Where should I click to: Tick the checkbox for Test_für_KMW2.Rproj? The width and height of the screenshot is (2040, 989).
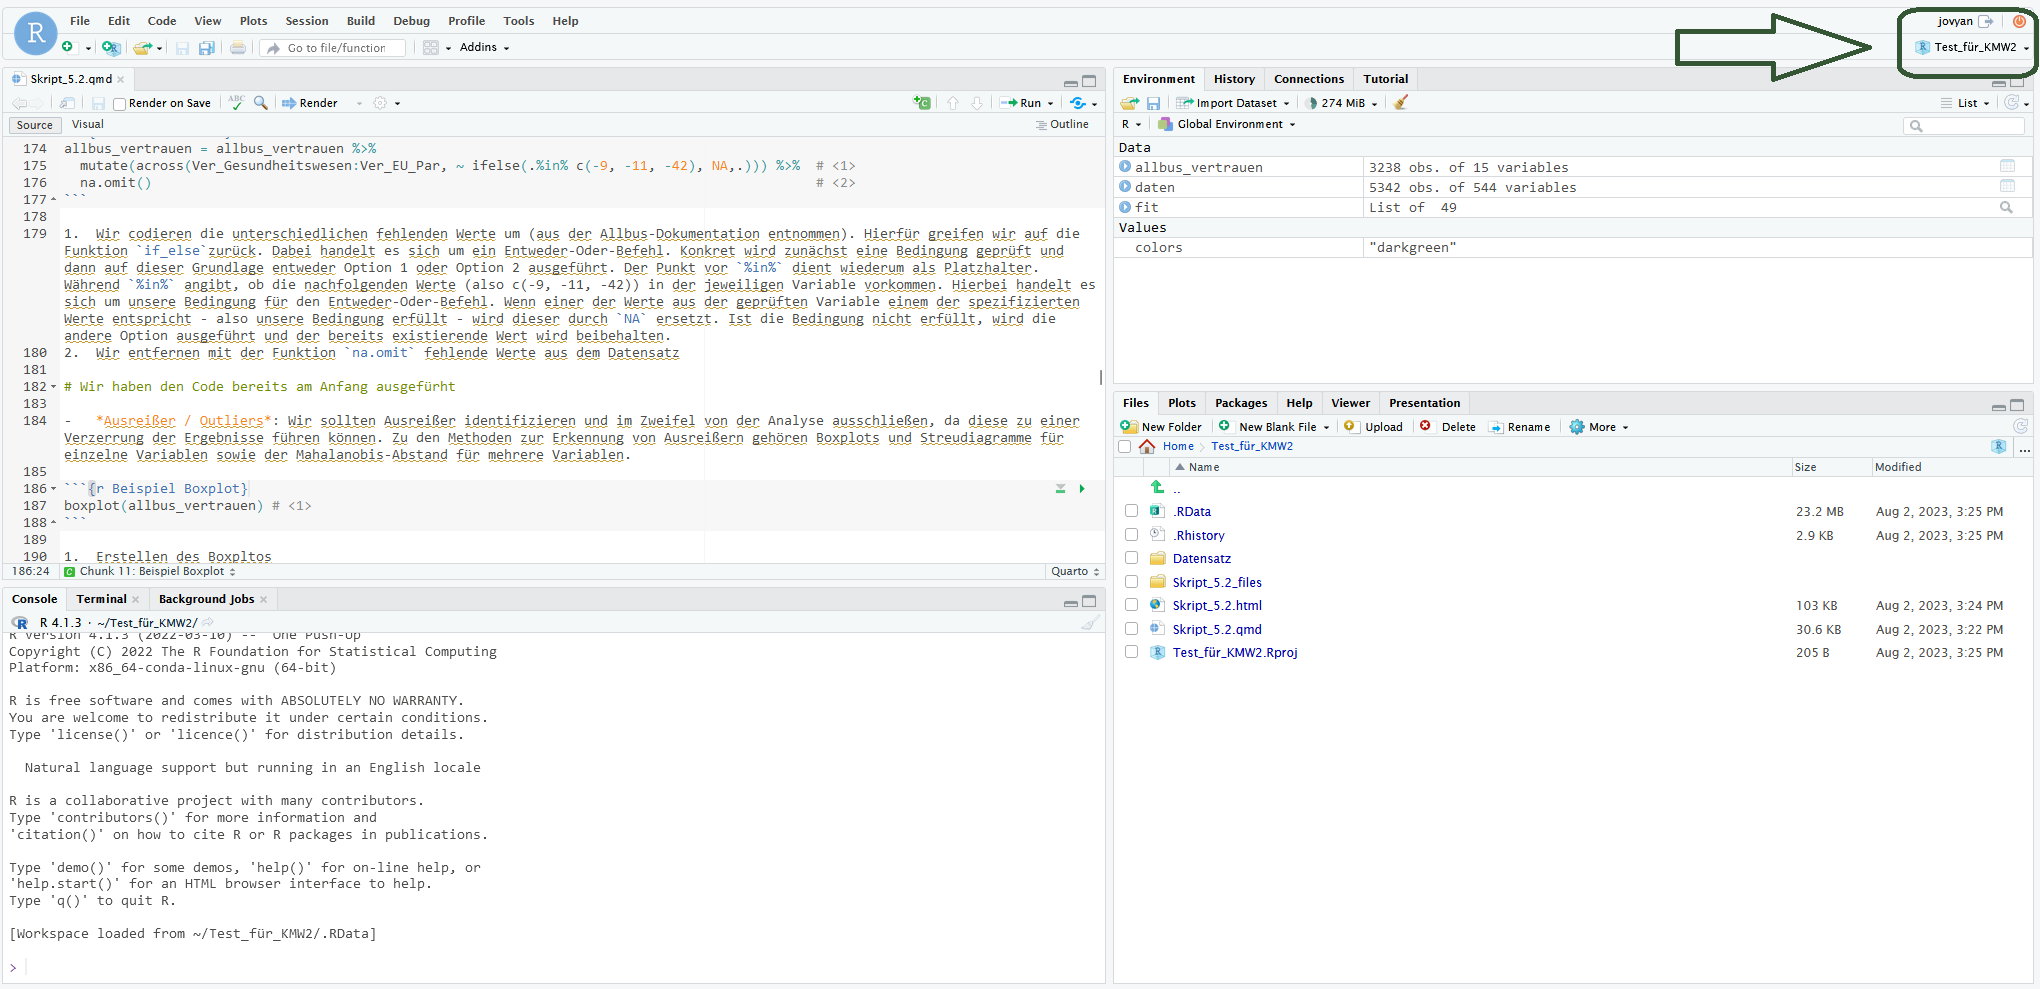1131,652
